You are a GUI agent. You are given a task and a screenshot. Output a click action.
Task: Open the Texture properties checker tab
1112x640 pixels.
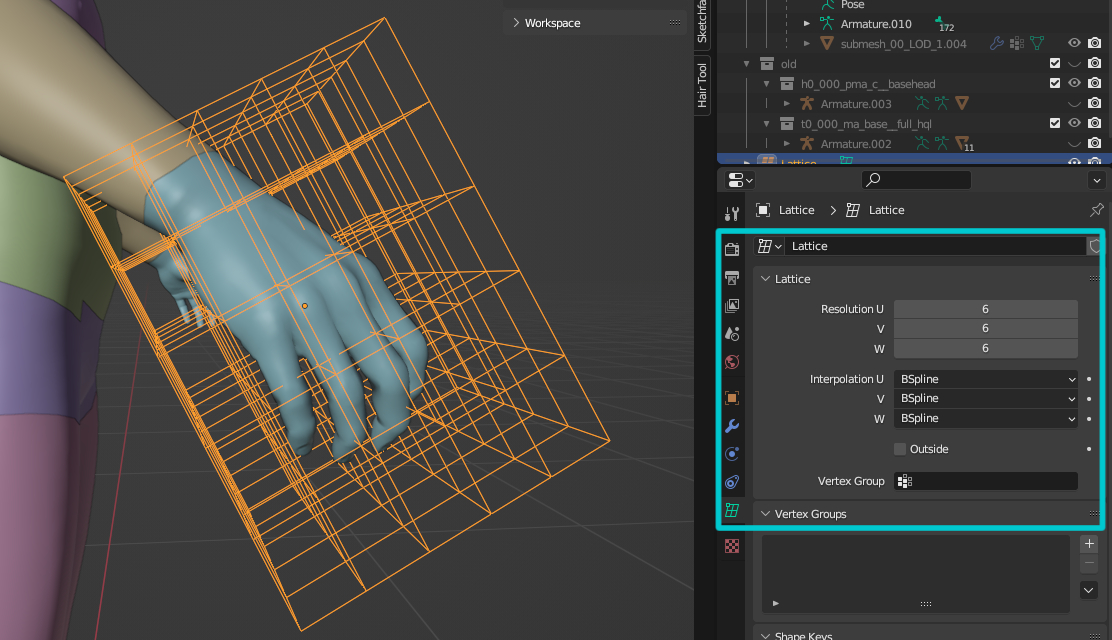732,546
